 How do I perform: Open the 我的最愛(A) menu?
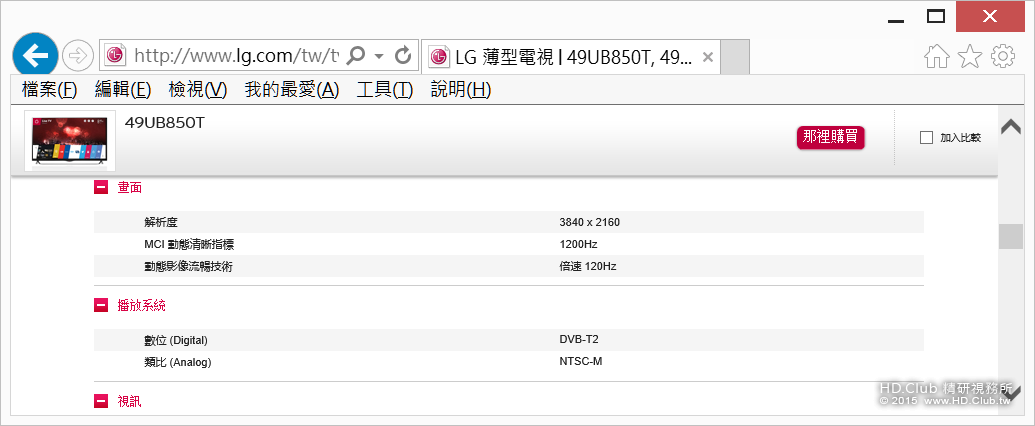click(292, 90)
